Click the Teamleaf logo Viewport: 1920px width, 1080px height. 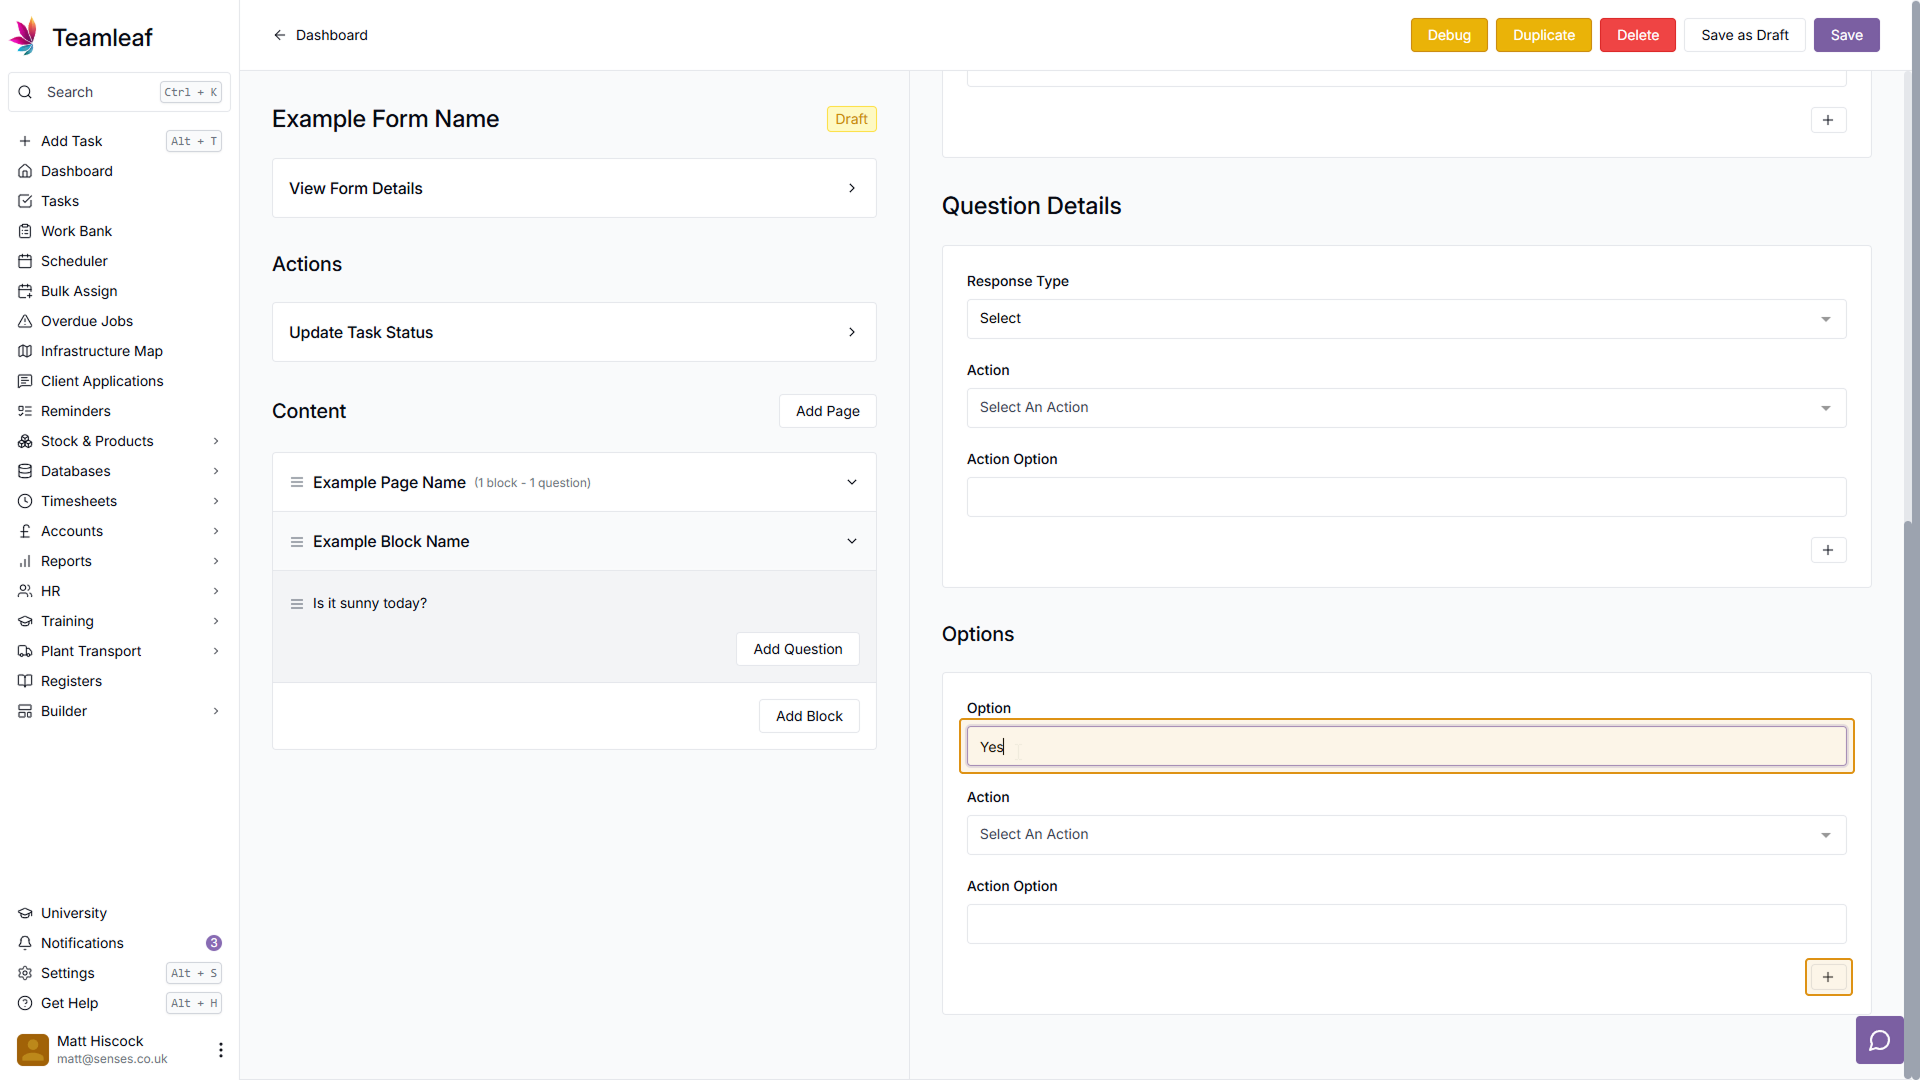pyautogui.click(x=25, y=37)
